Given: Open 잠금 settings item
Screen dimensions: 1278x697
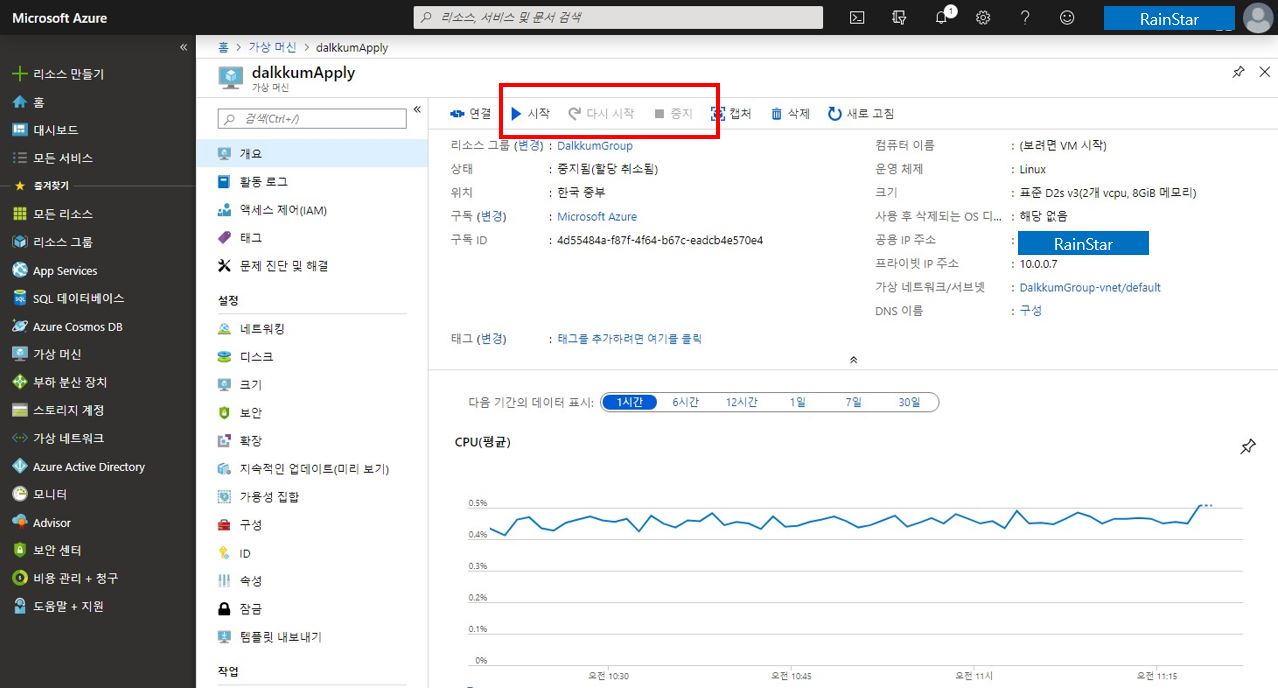Looking at the screenshot, I should [312, 609].
